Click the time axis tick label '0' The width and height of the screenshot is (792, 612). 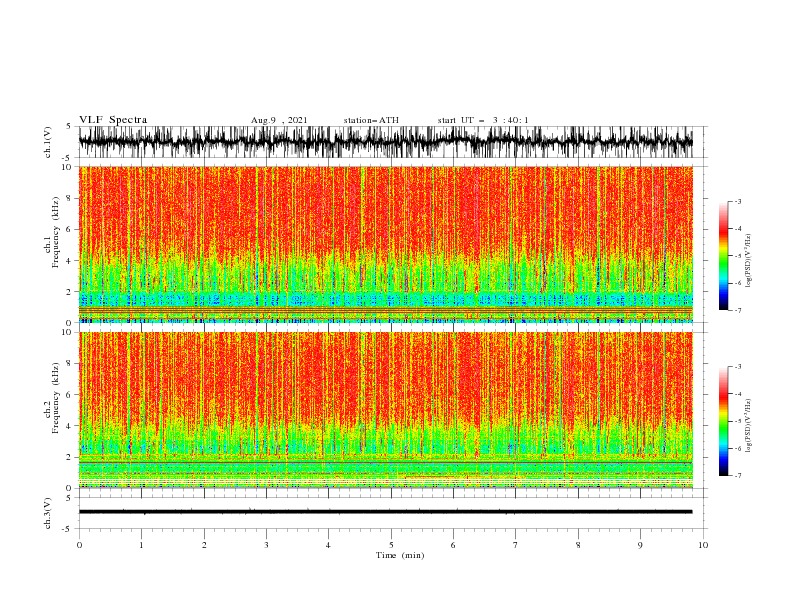pyautogui.click(x=79, y=545)
